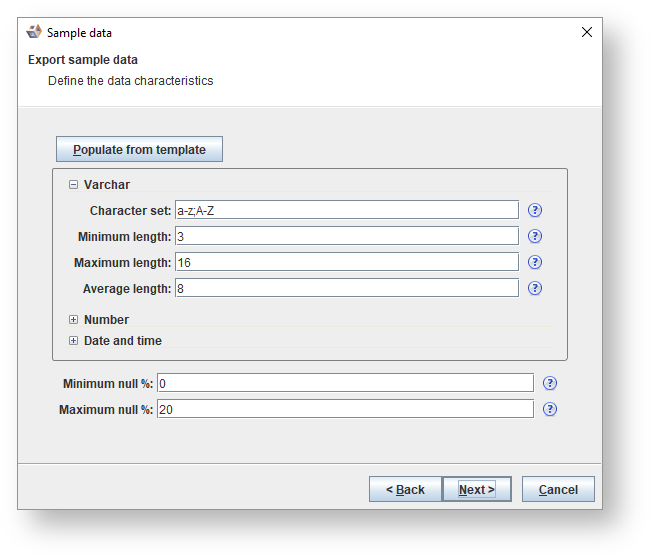Open help for Minimum null %
651x558 pixels.
pos(550,383)
